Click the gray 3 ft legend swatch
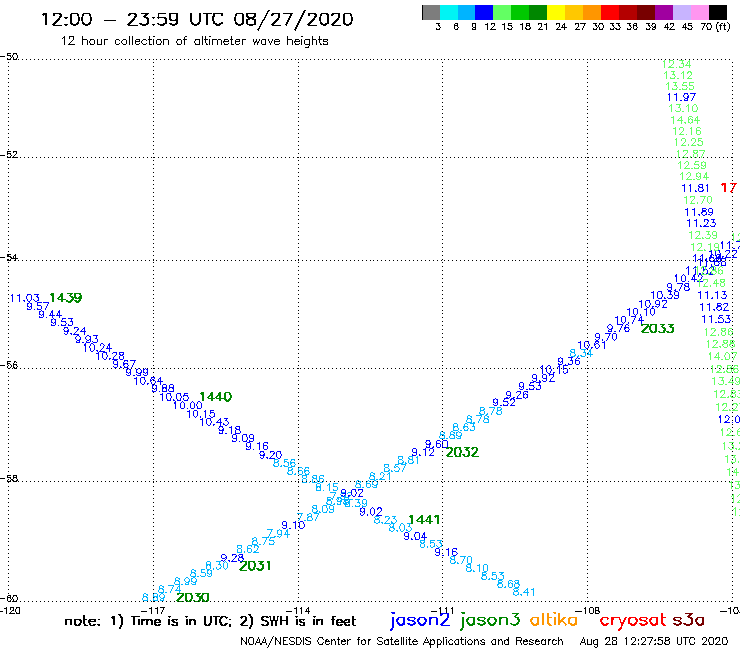This screenshot has height=650, width=740. click(x=431, y=12)
